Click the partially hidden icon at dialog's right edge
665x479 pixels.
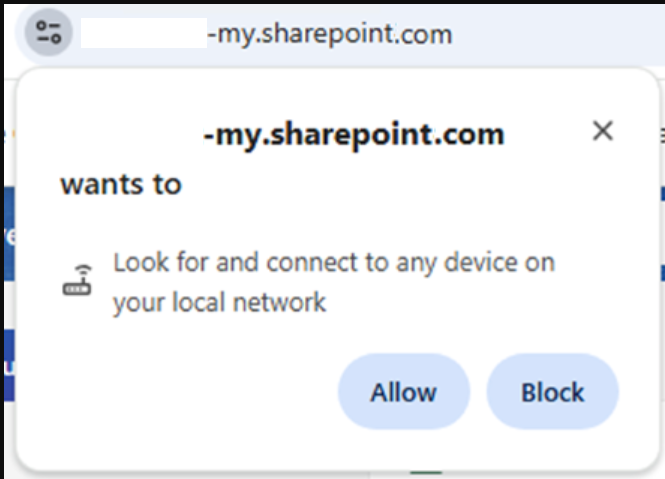[x=661, y=135]
